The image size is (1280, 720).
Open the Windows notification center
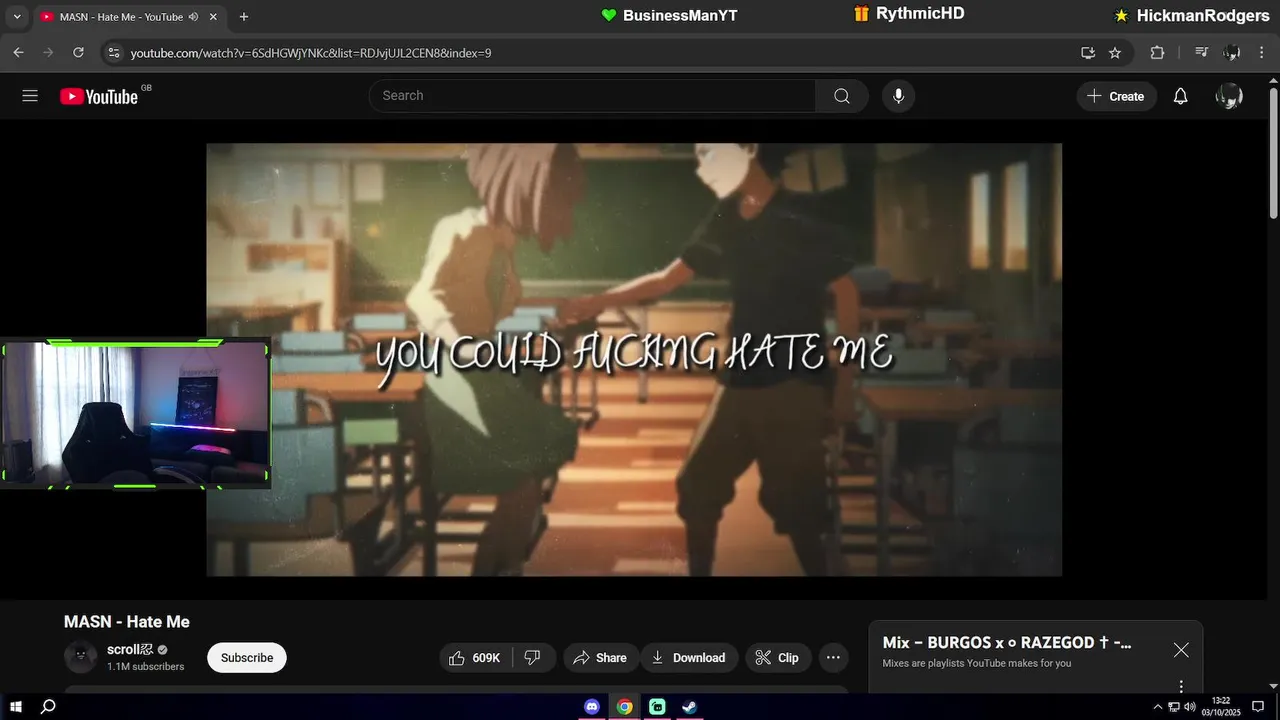click(1258, 707)
